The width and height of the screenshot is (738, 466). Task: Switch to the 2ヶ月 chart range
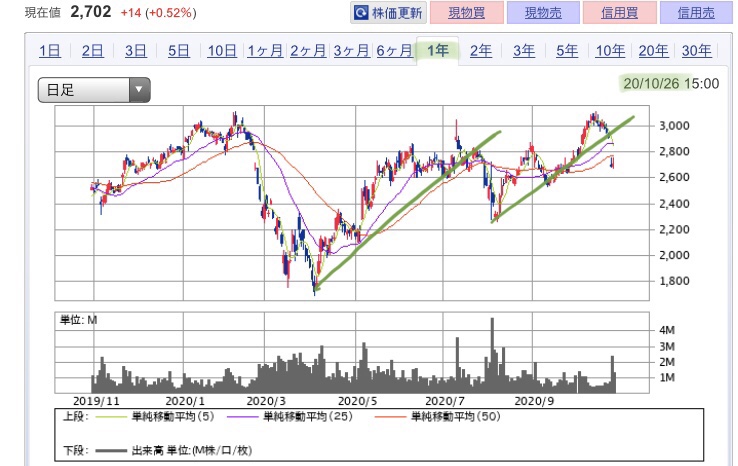point(308,50)
